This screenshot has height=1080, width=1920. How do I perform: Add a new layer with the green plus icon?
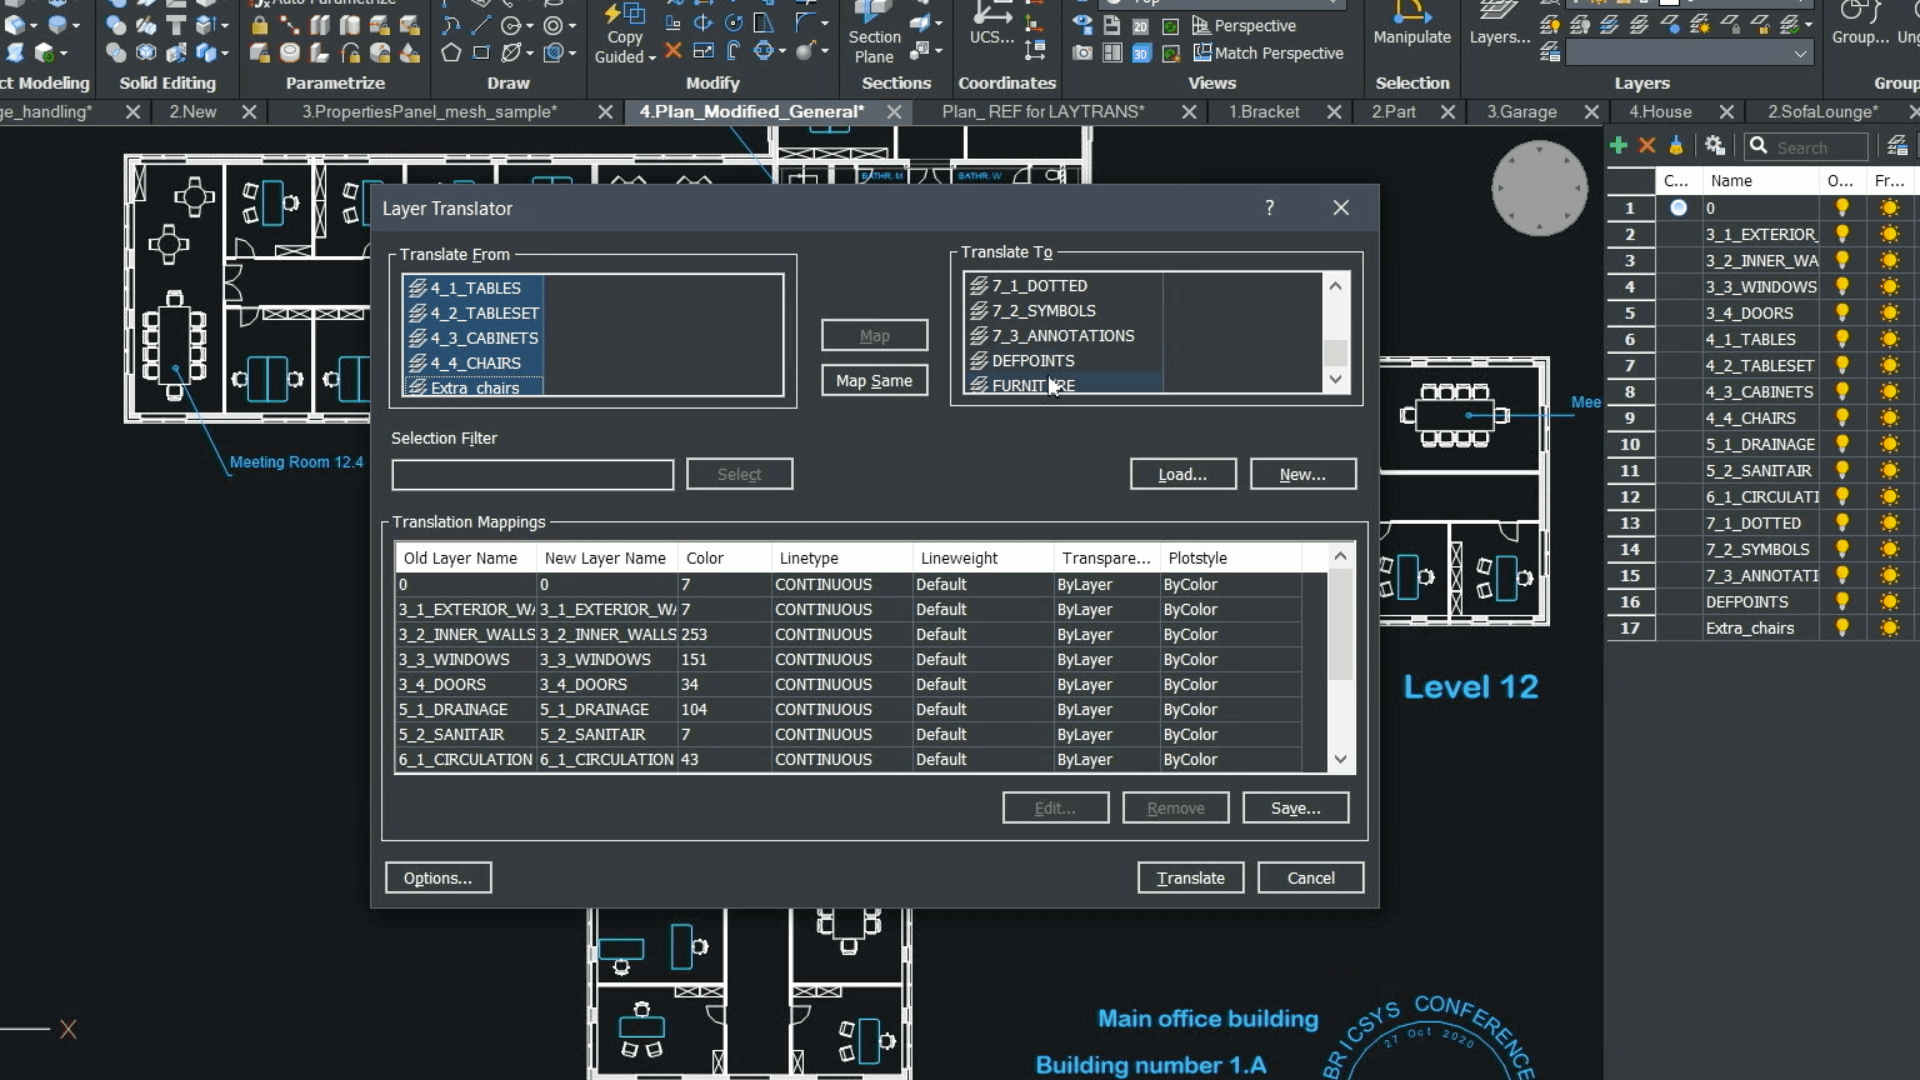[x=1618, y=146]
